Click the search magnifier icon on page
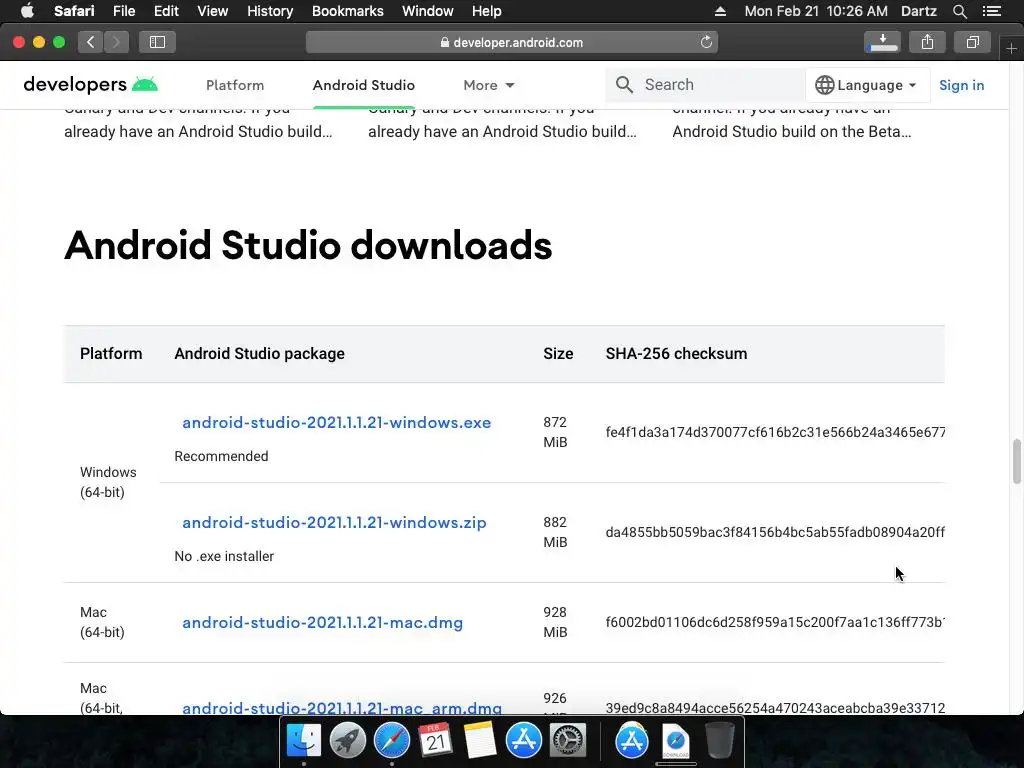Viewport: 1024px width, 768px height. click(x=624, y=85)
